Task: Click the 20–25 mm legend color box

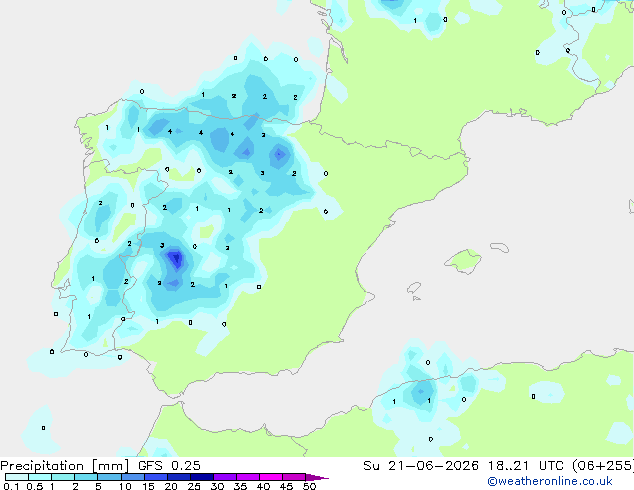Action: point(178,477)
